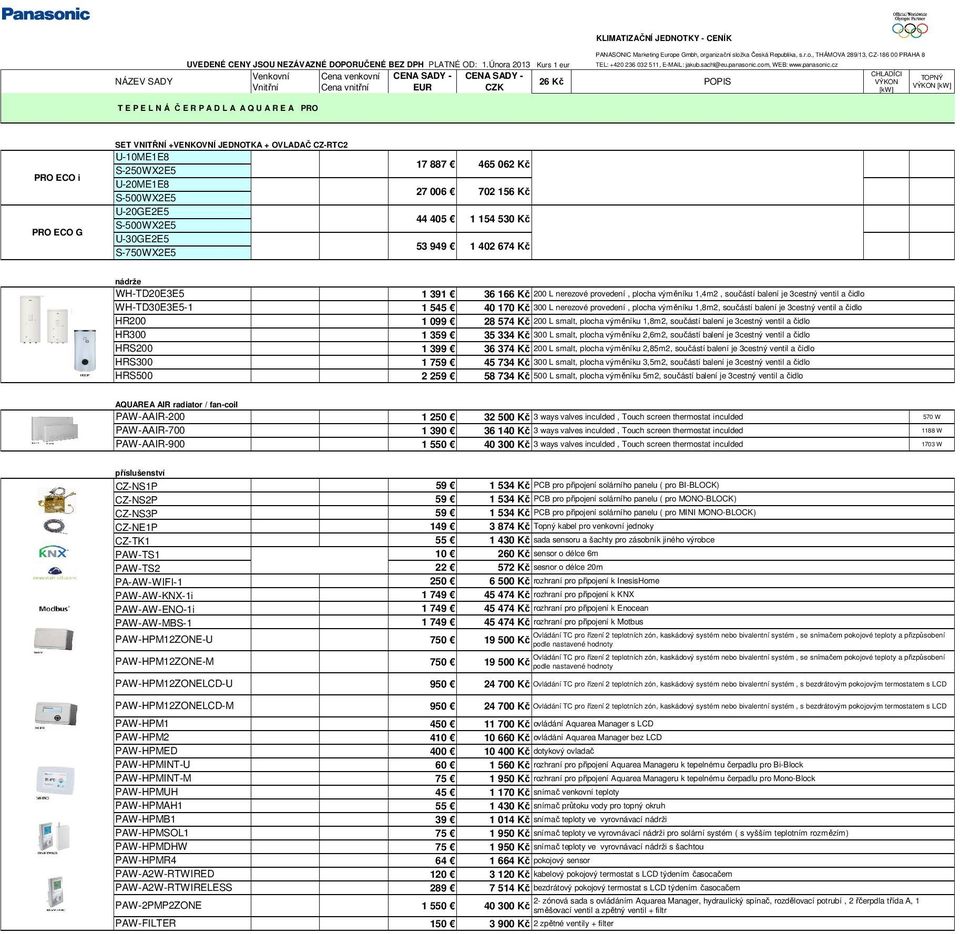The image size is (960, 934).
Task: Select the 'PAW-HPM12ZONELCD-M' accessory name
Action: pos(174,705)
